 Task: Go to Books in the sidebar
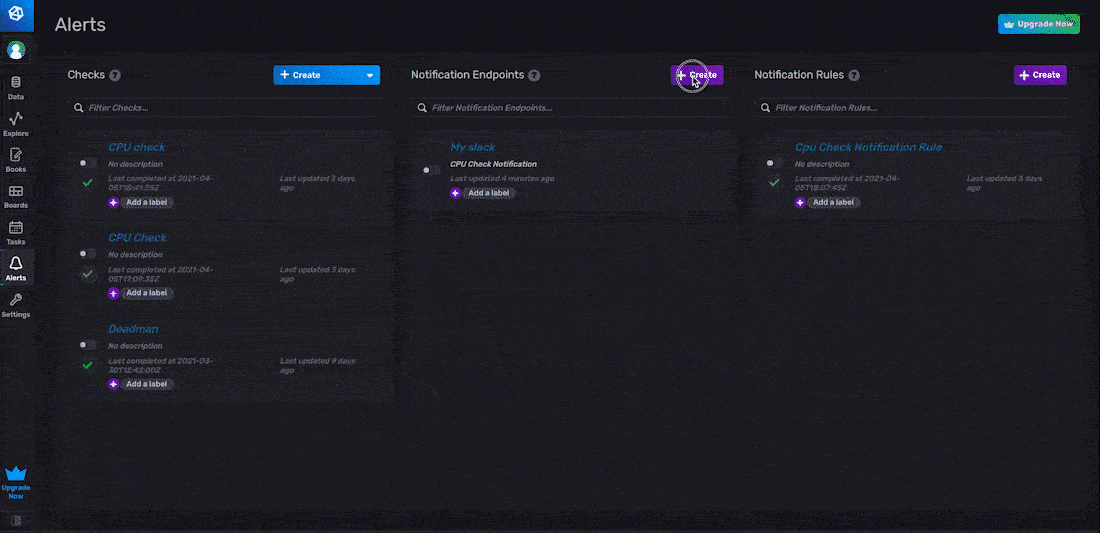(16, 159)
